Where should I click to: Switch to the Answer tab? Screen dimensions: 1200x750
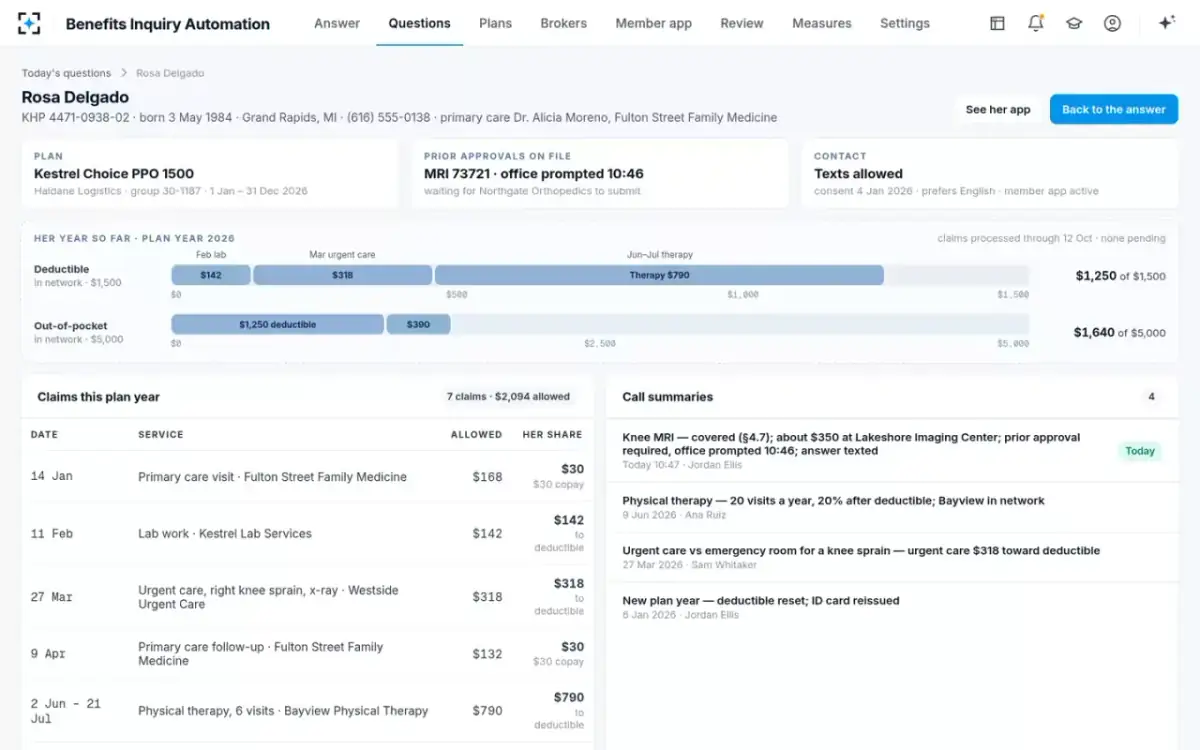pyautogui.click(x=337, y=23)
